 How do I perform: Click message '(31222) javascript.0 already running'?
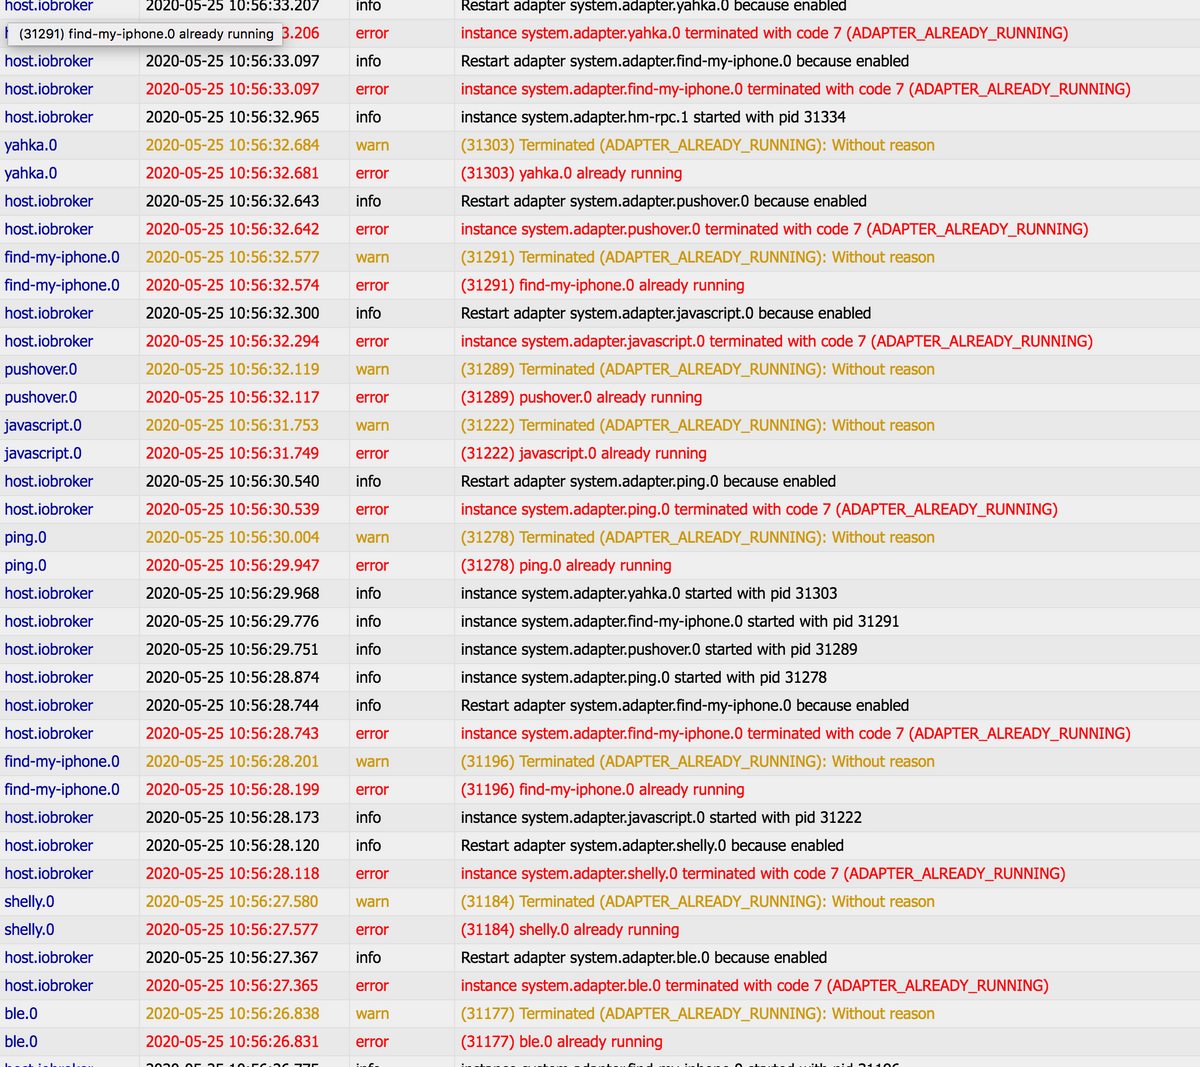point(584,453)
